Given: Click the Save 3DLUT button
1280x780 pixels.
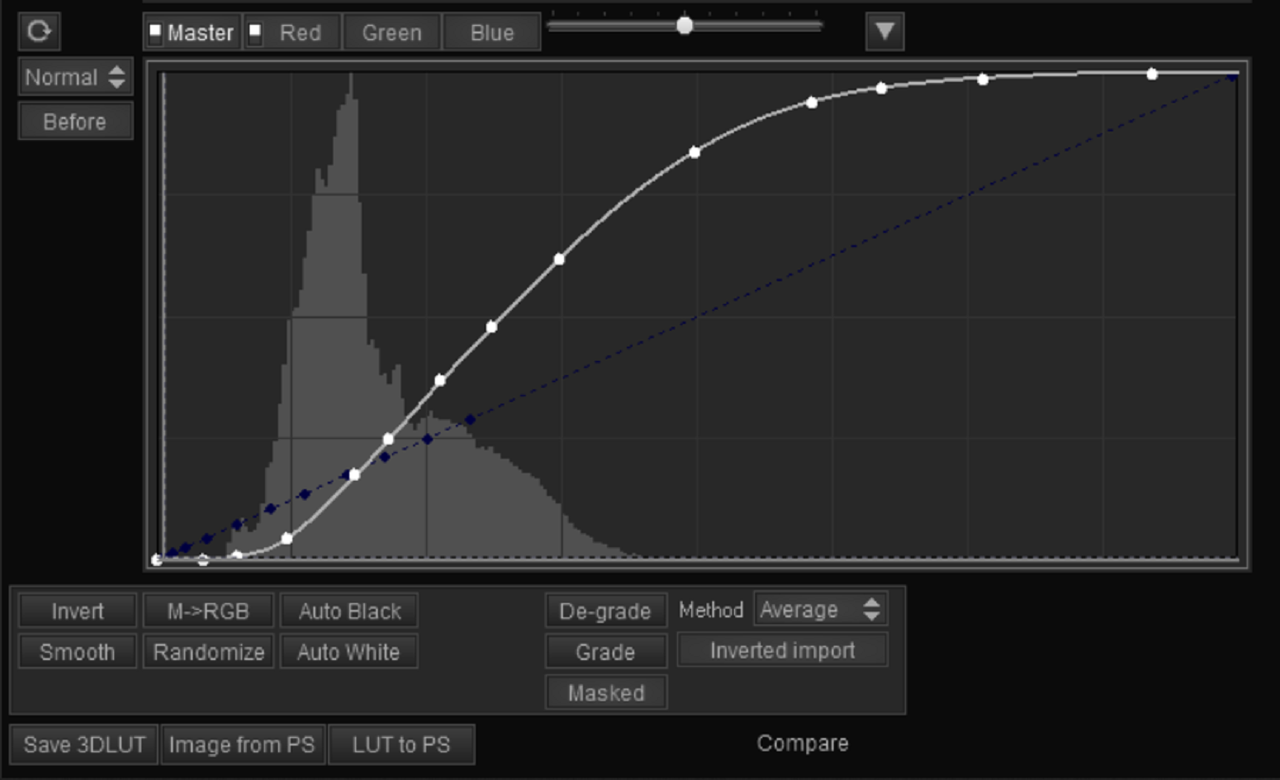Looking at the screenshot, I should click(84, 745).
